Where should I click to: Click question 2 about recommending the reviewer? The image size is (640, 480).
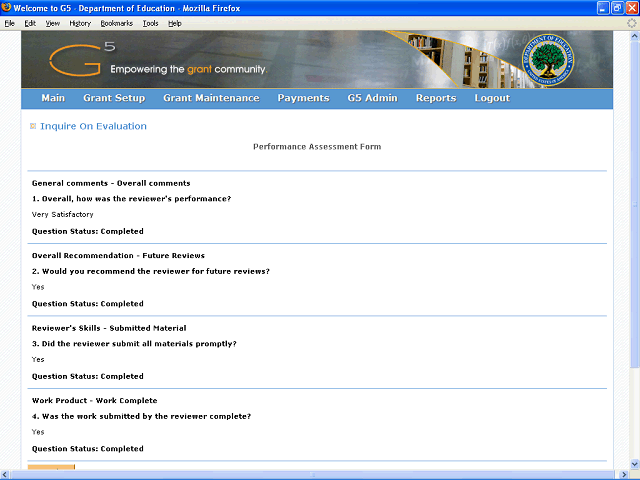(x=151, y=271)
